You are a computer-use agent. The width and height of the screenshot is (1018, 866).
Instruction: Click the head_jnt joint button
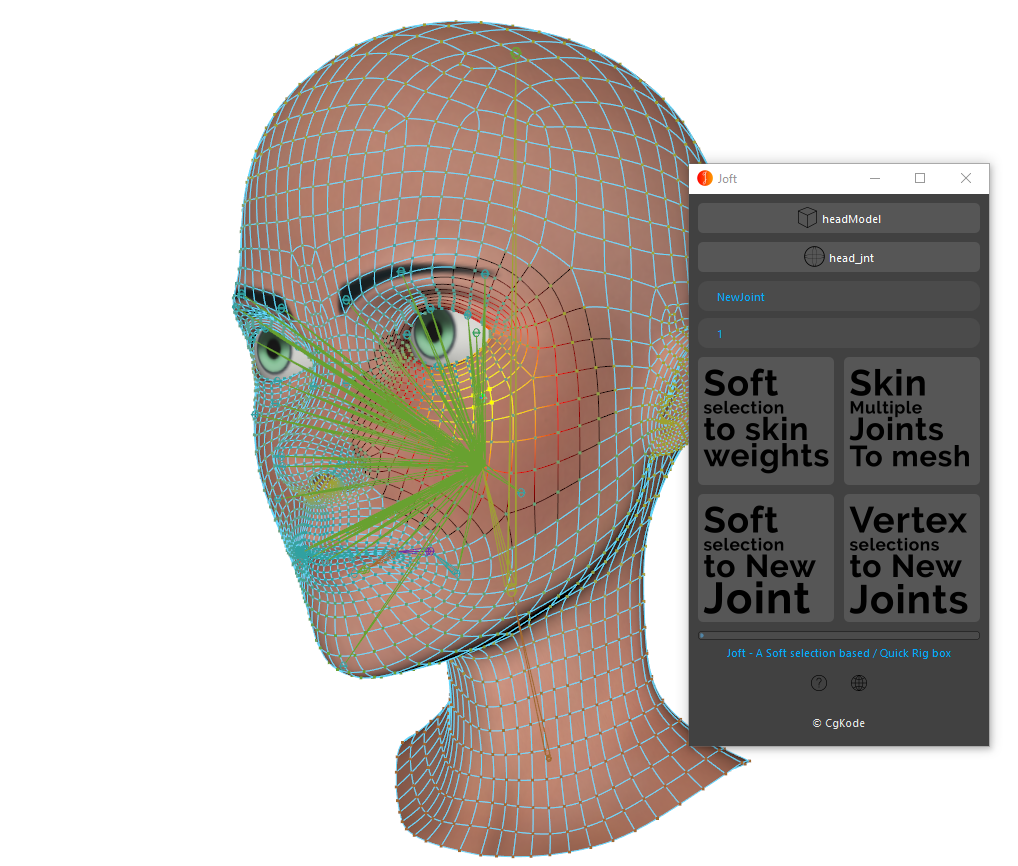point(838,258)
